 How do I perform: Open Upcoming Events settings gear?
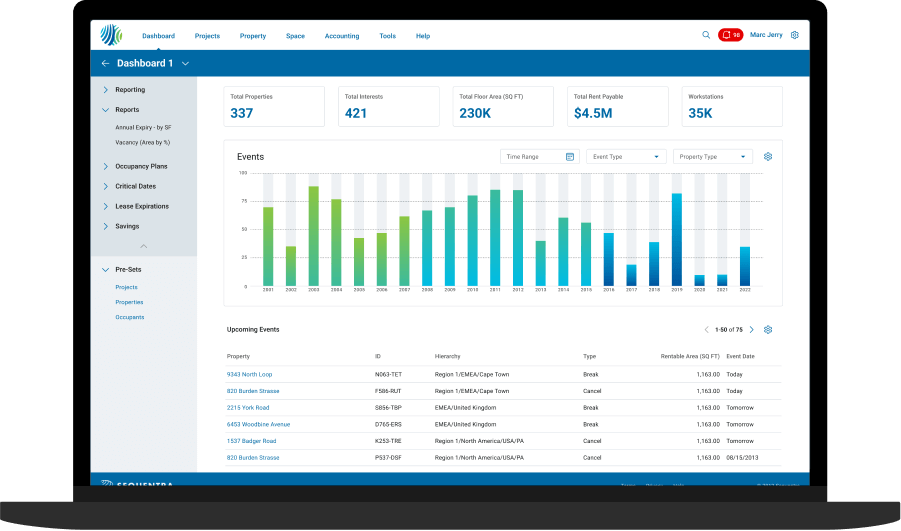(768, 329)
